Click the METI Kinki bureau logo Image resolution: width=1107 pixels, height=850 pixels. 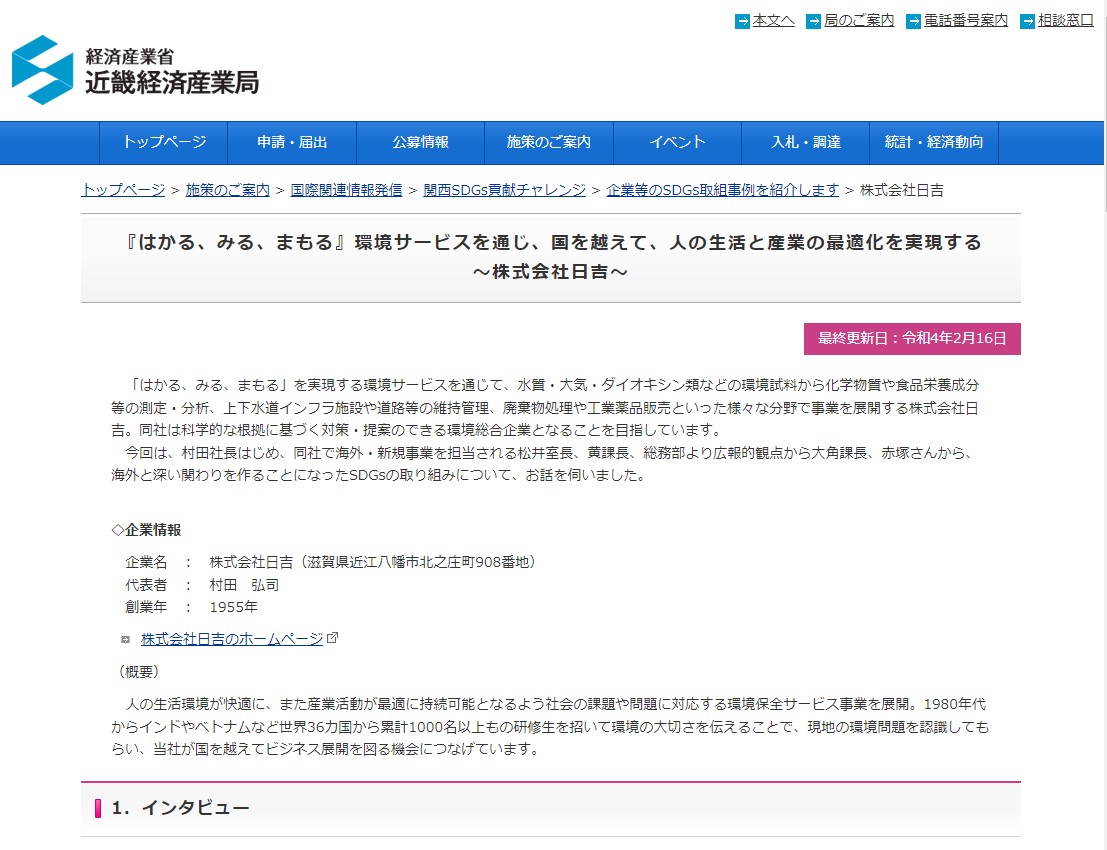point(135,70)
